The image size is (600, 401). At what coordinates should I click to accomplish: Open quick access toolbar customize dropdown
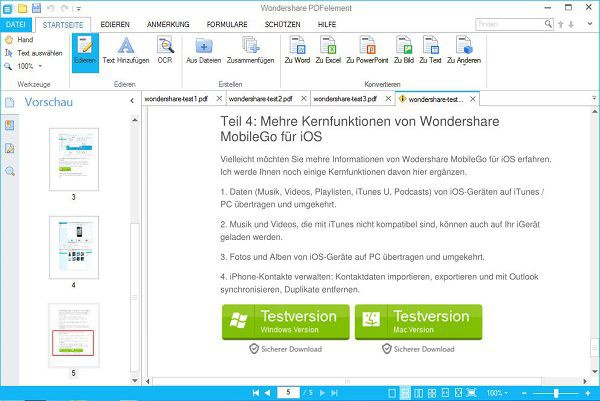(x=78, y=8)
